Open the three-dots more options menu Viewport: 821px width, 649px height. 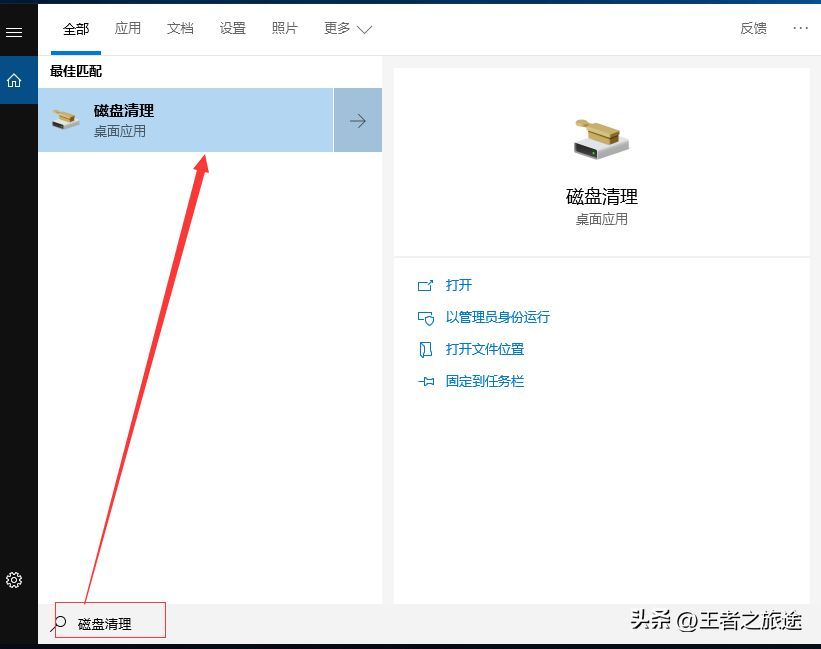[x=800, y=28]
